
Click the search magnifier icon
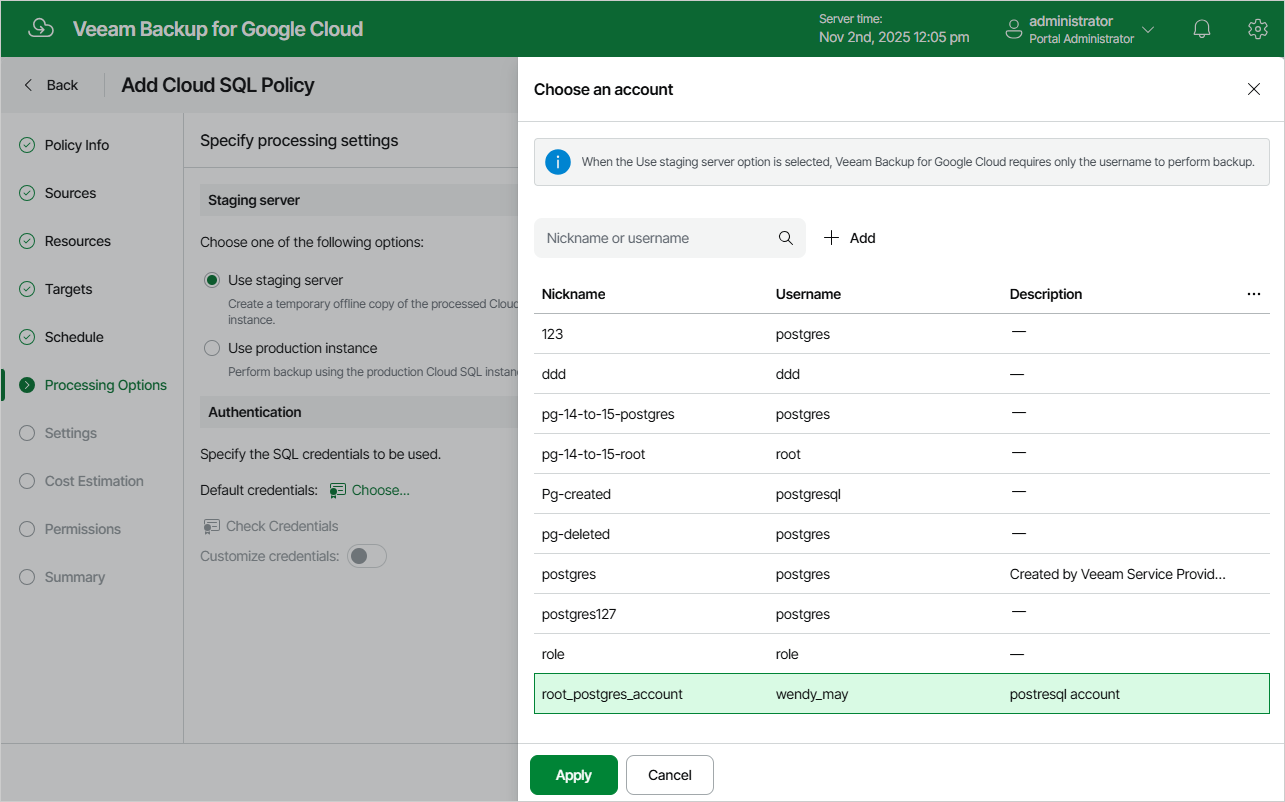pyautogui.click(x=786, y=238)
